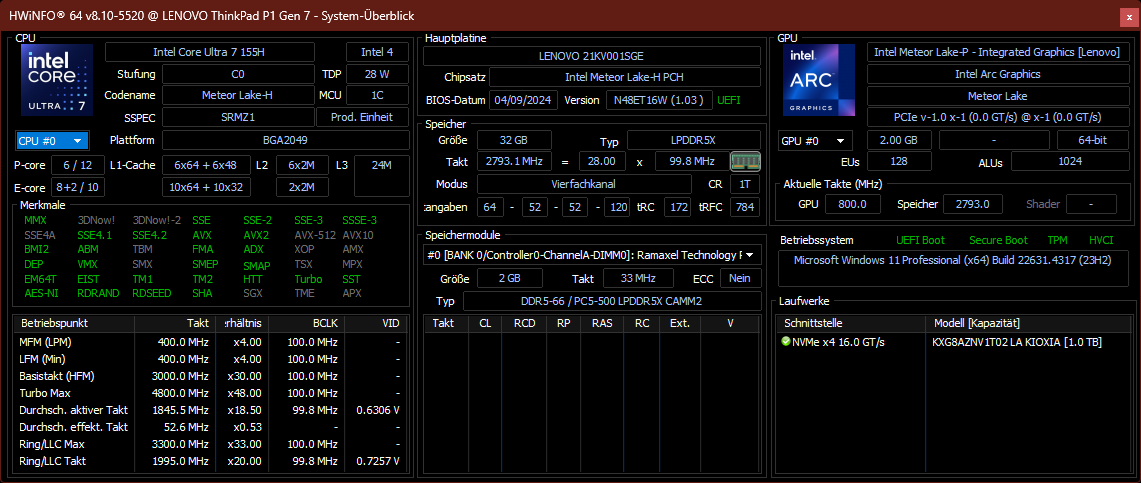The width and height of the screenshot is (1141, 483).
Task: Click the green UEFI label
Action: point(731,100)
